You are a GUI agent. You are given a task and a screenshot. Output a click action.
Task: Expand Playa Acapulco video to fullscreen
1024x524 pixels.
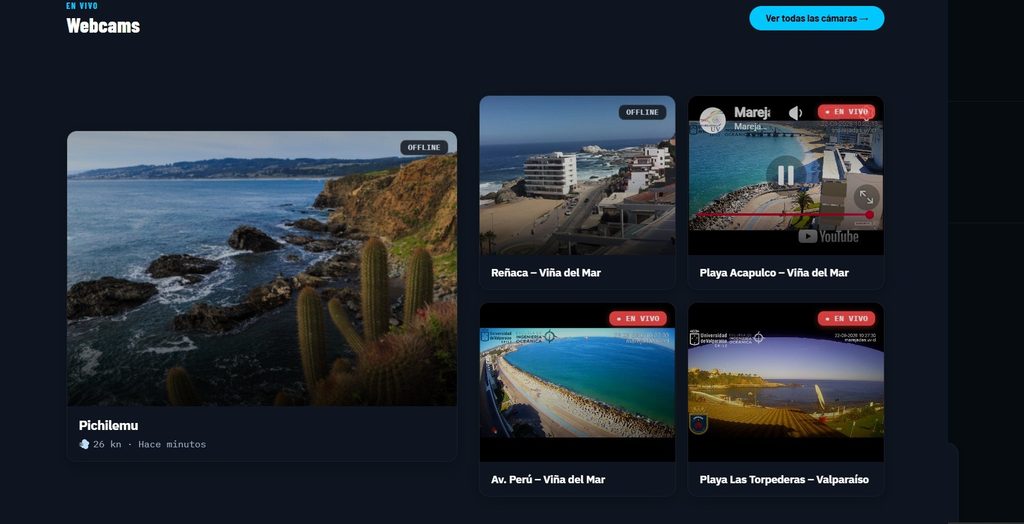click(x=867, y=197)
